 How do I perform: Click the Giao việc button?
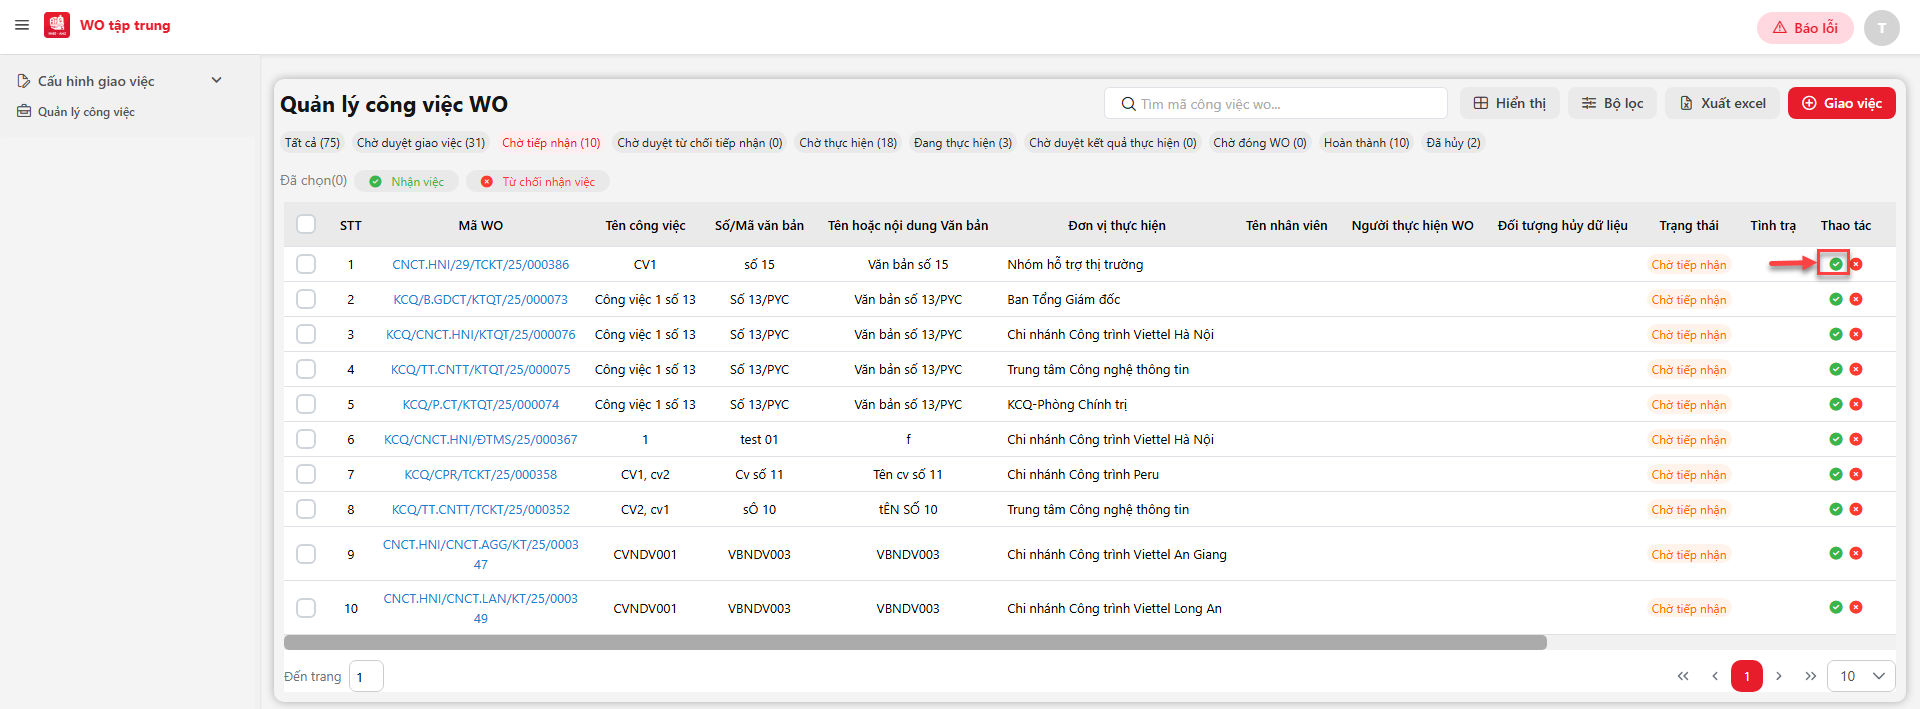point(1841,103)
